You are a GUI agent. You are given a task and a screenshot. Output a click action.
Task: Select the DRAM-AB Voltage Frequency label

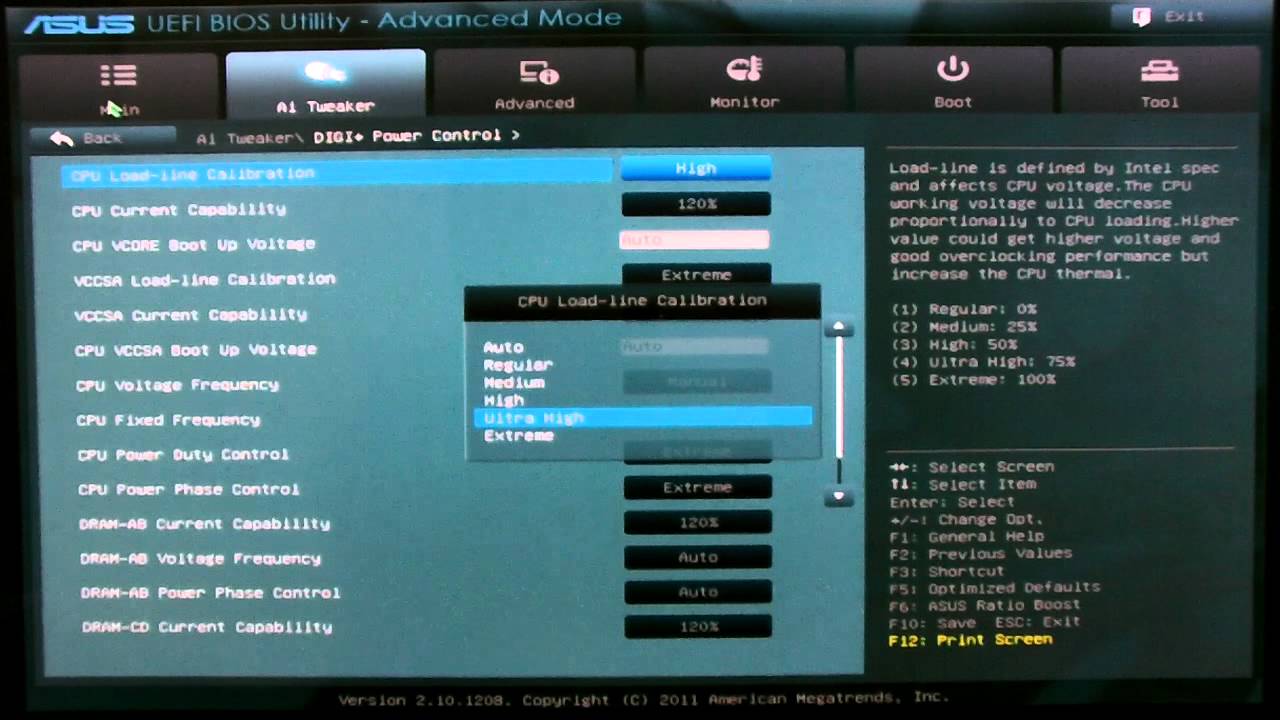201,558
